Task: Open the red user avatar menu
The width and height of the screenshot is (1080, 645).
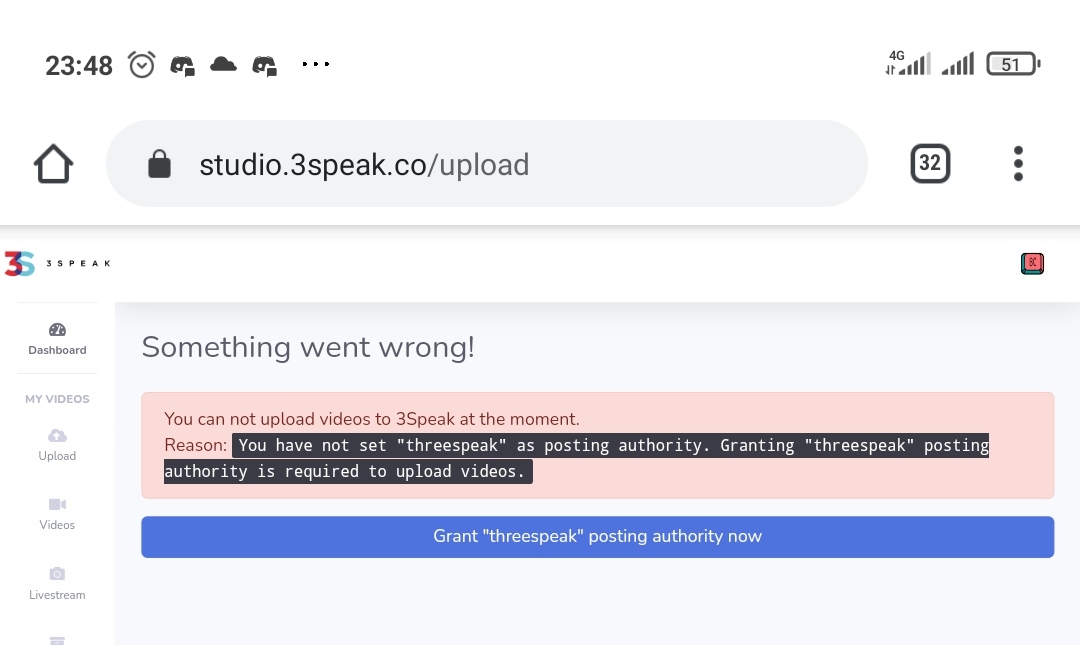Action: (x=1032, y=263)
